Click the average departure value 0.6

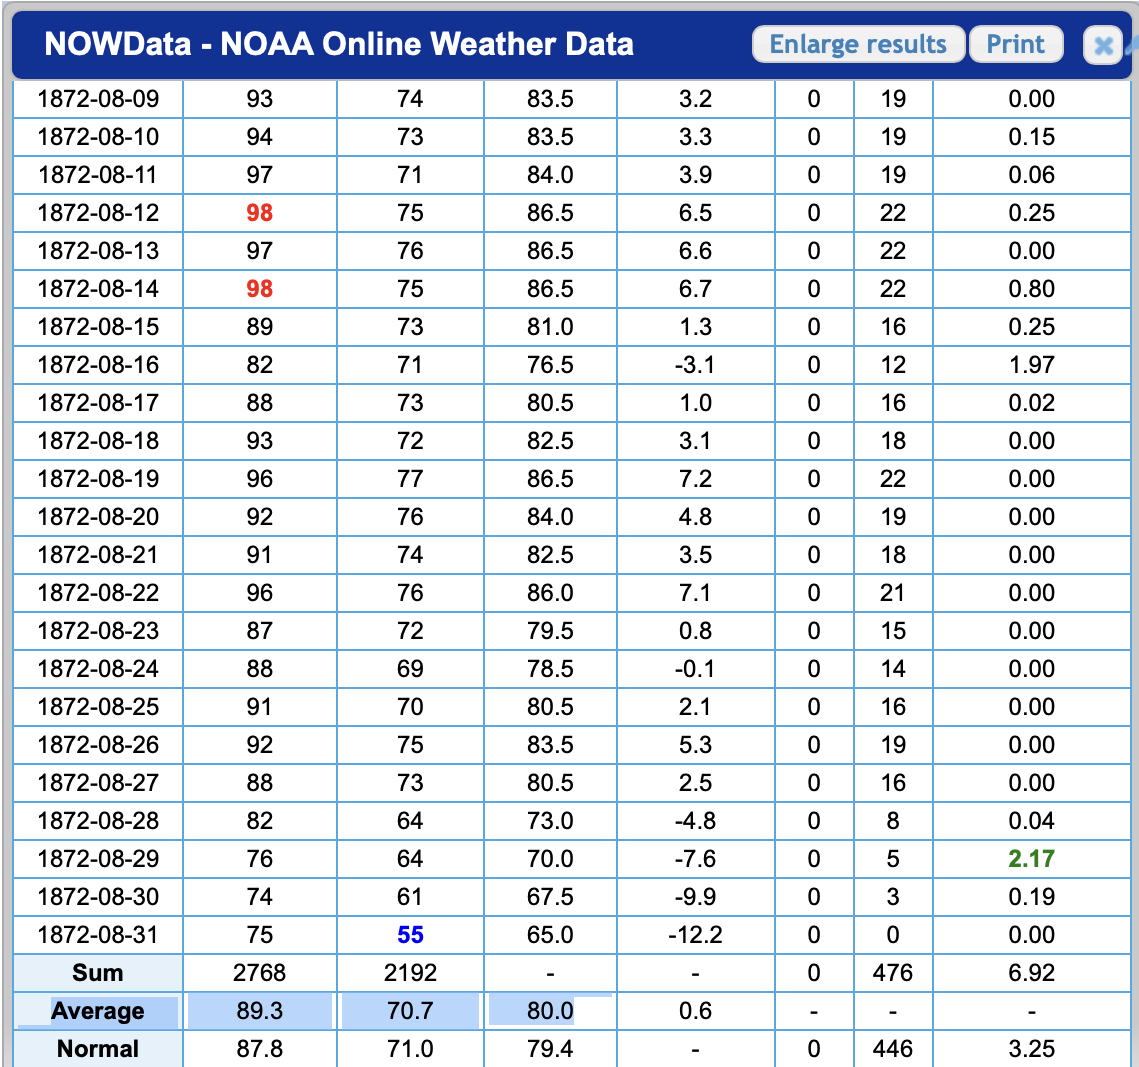pos(695,1010)
